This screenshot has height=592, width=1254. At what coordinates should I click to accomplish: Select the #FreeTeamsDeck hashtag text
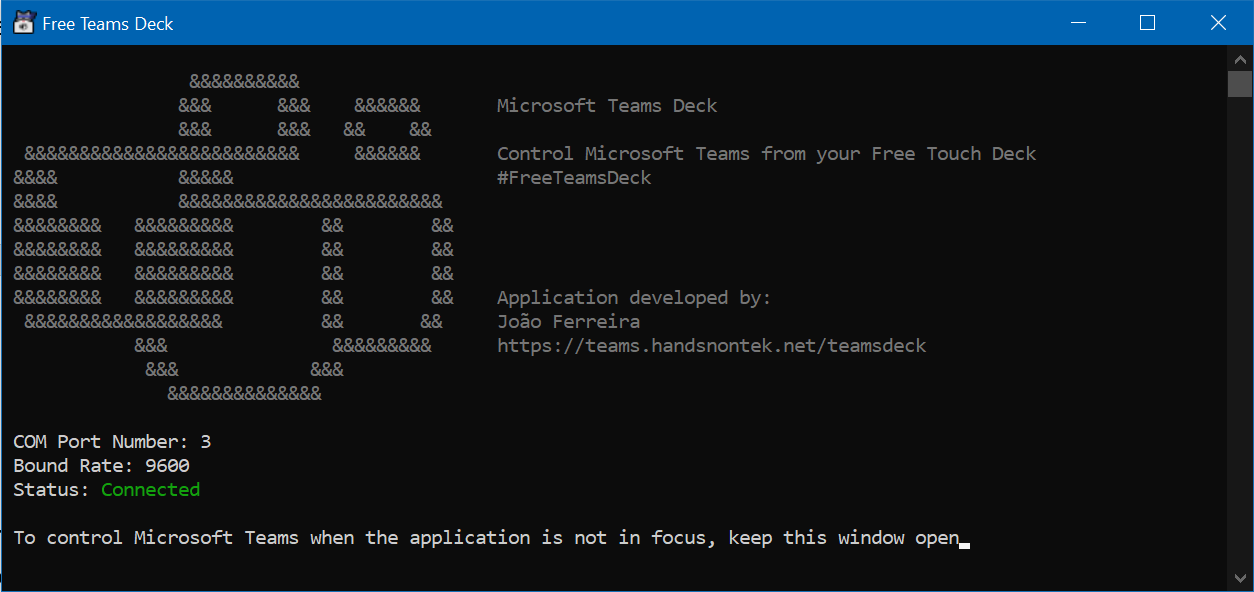tap(574, 177)
